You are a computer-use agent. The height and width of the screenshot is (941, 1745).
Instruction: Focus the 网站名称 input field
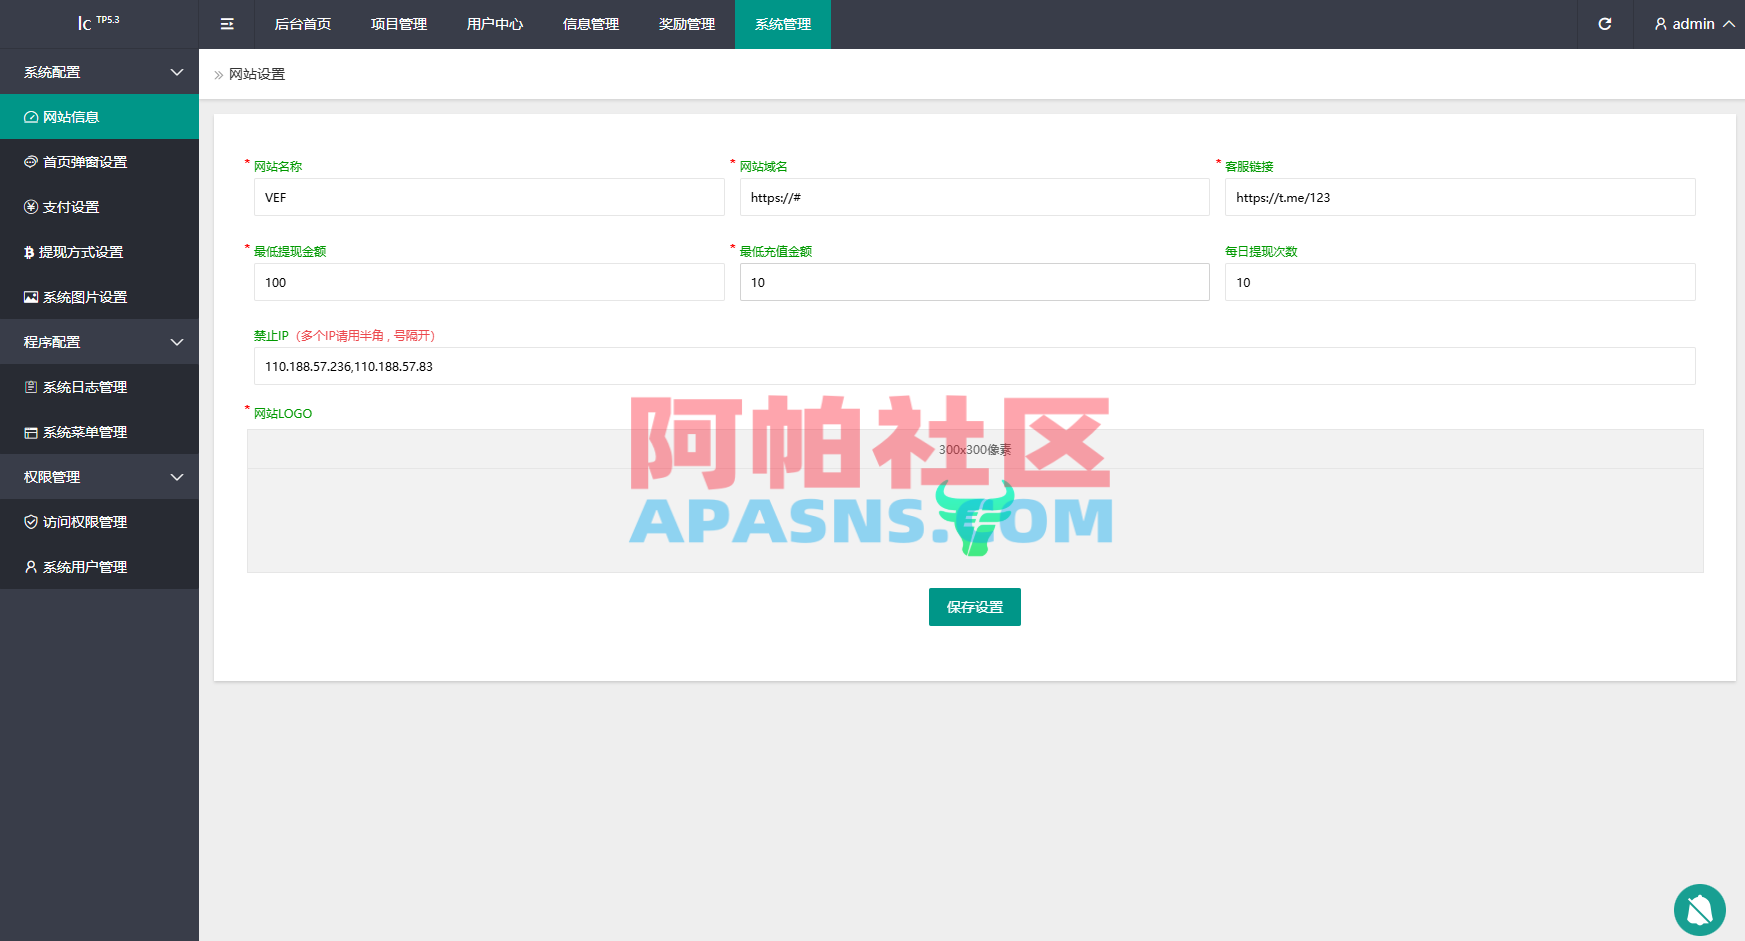[x=489, y=197]
